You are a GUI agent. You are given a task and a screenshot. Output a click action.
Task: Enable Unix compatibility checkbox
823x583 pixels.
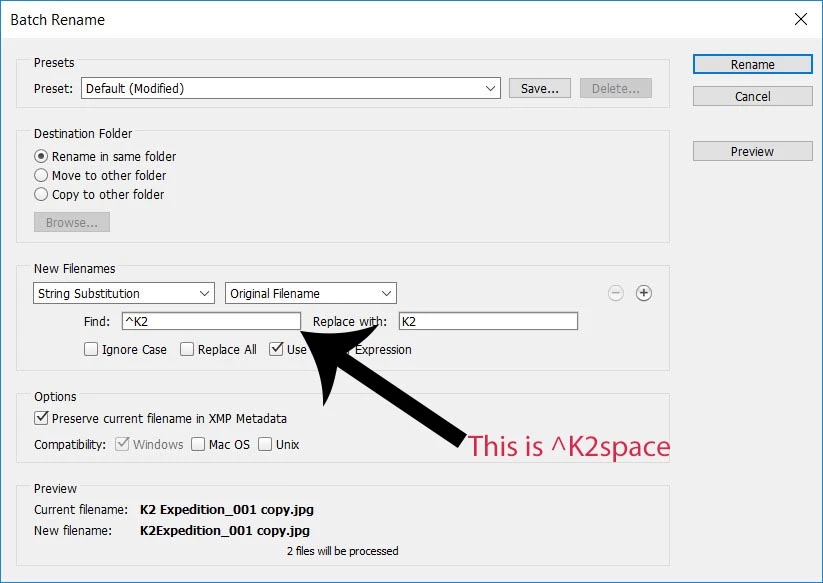pyautogui.click(x=265, y=444)
